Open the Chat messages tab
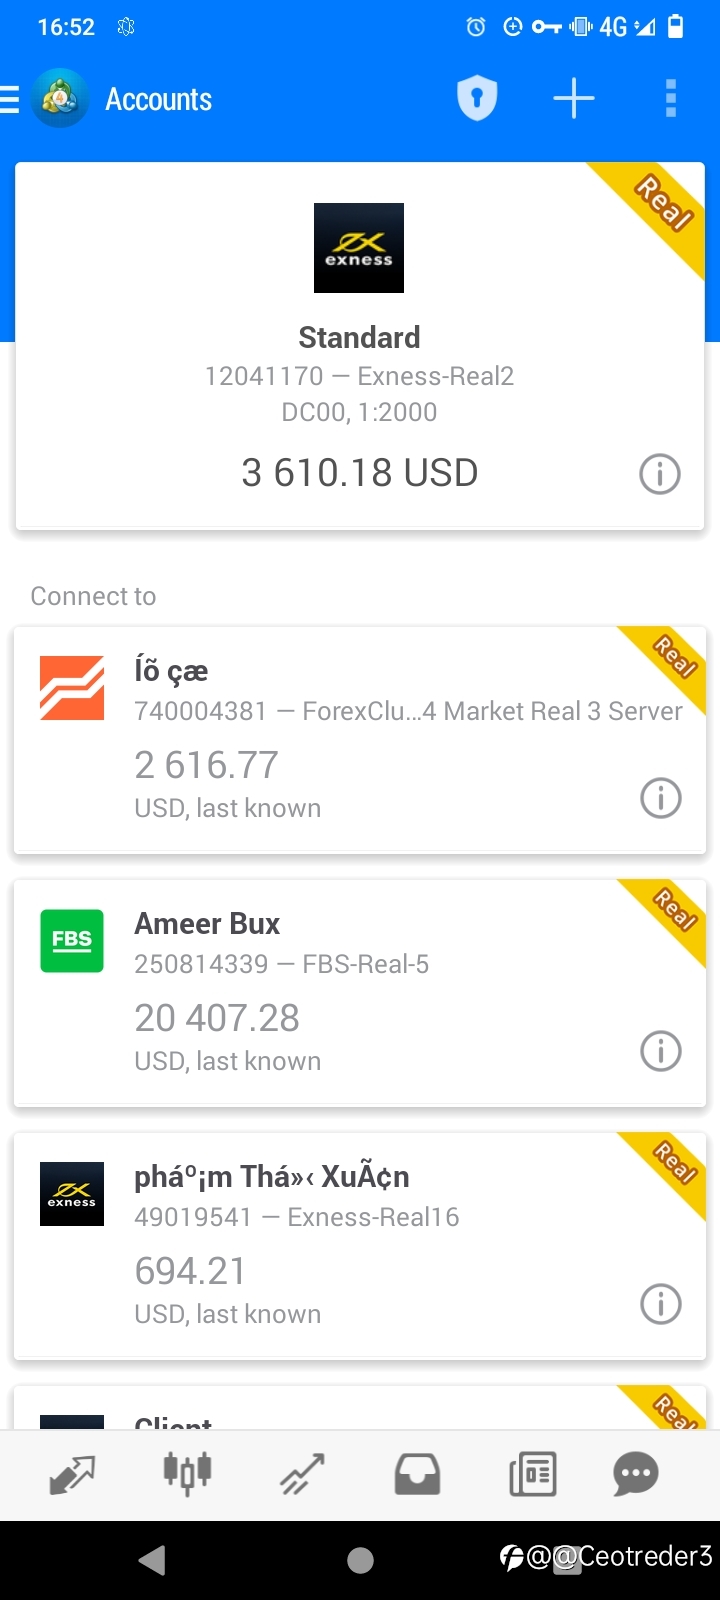The image size is (720, 1600). coord(636,1475)
